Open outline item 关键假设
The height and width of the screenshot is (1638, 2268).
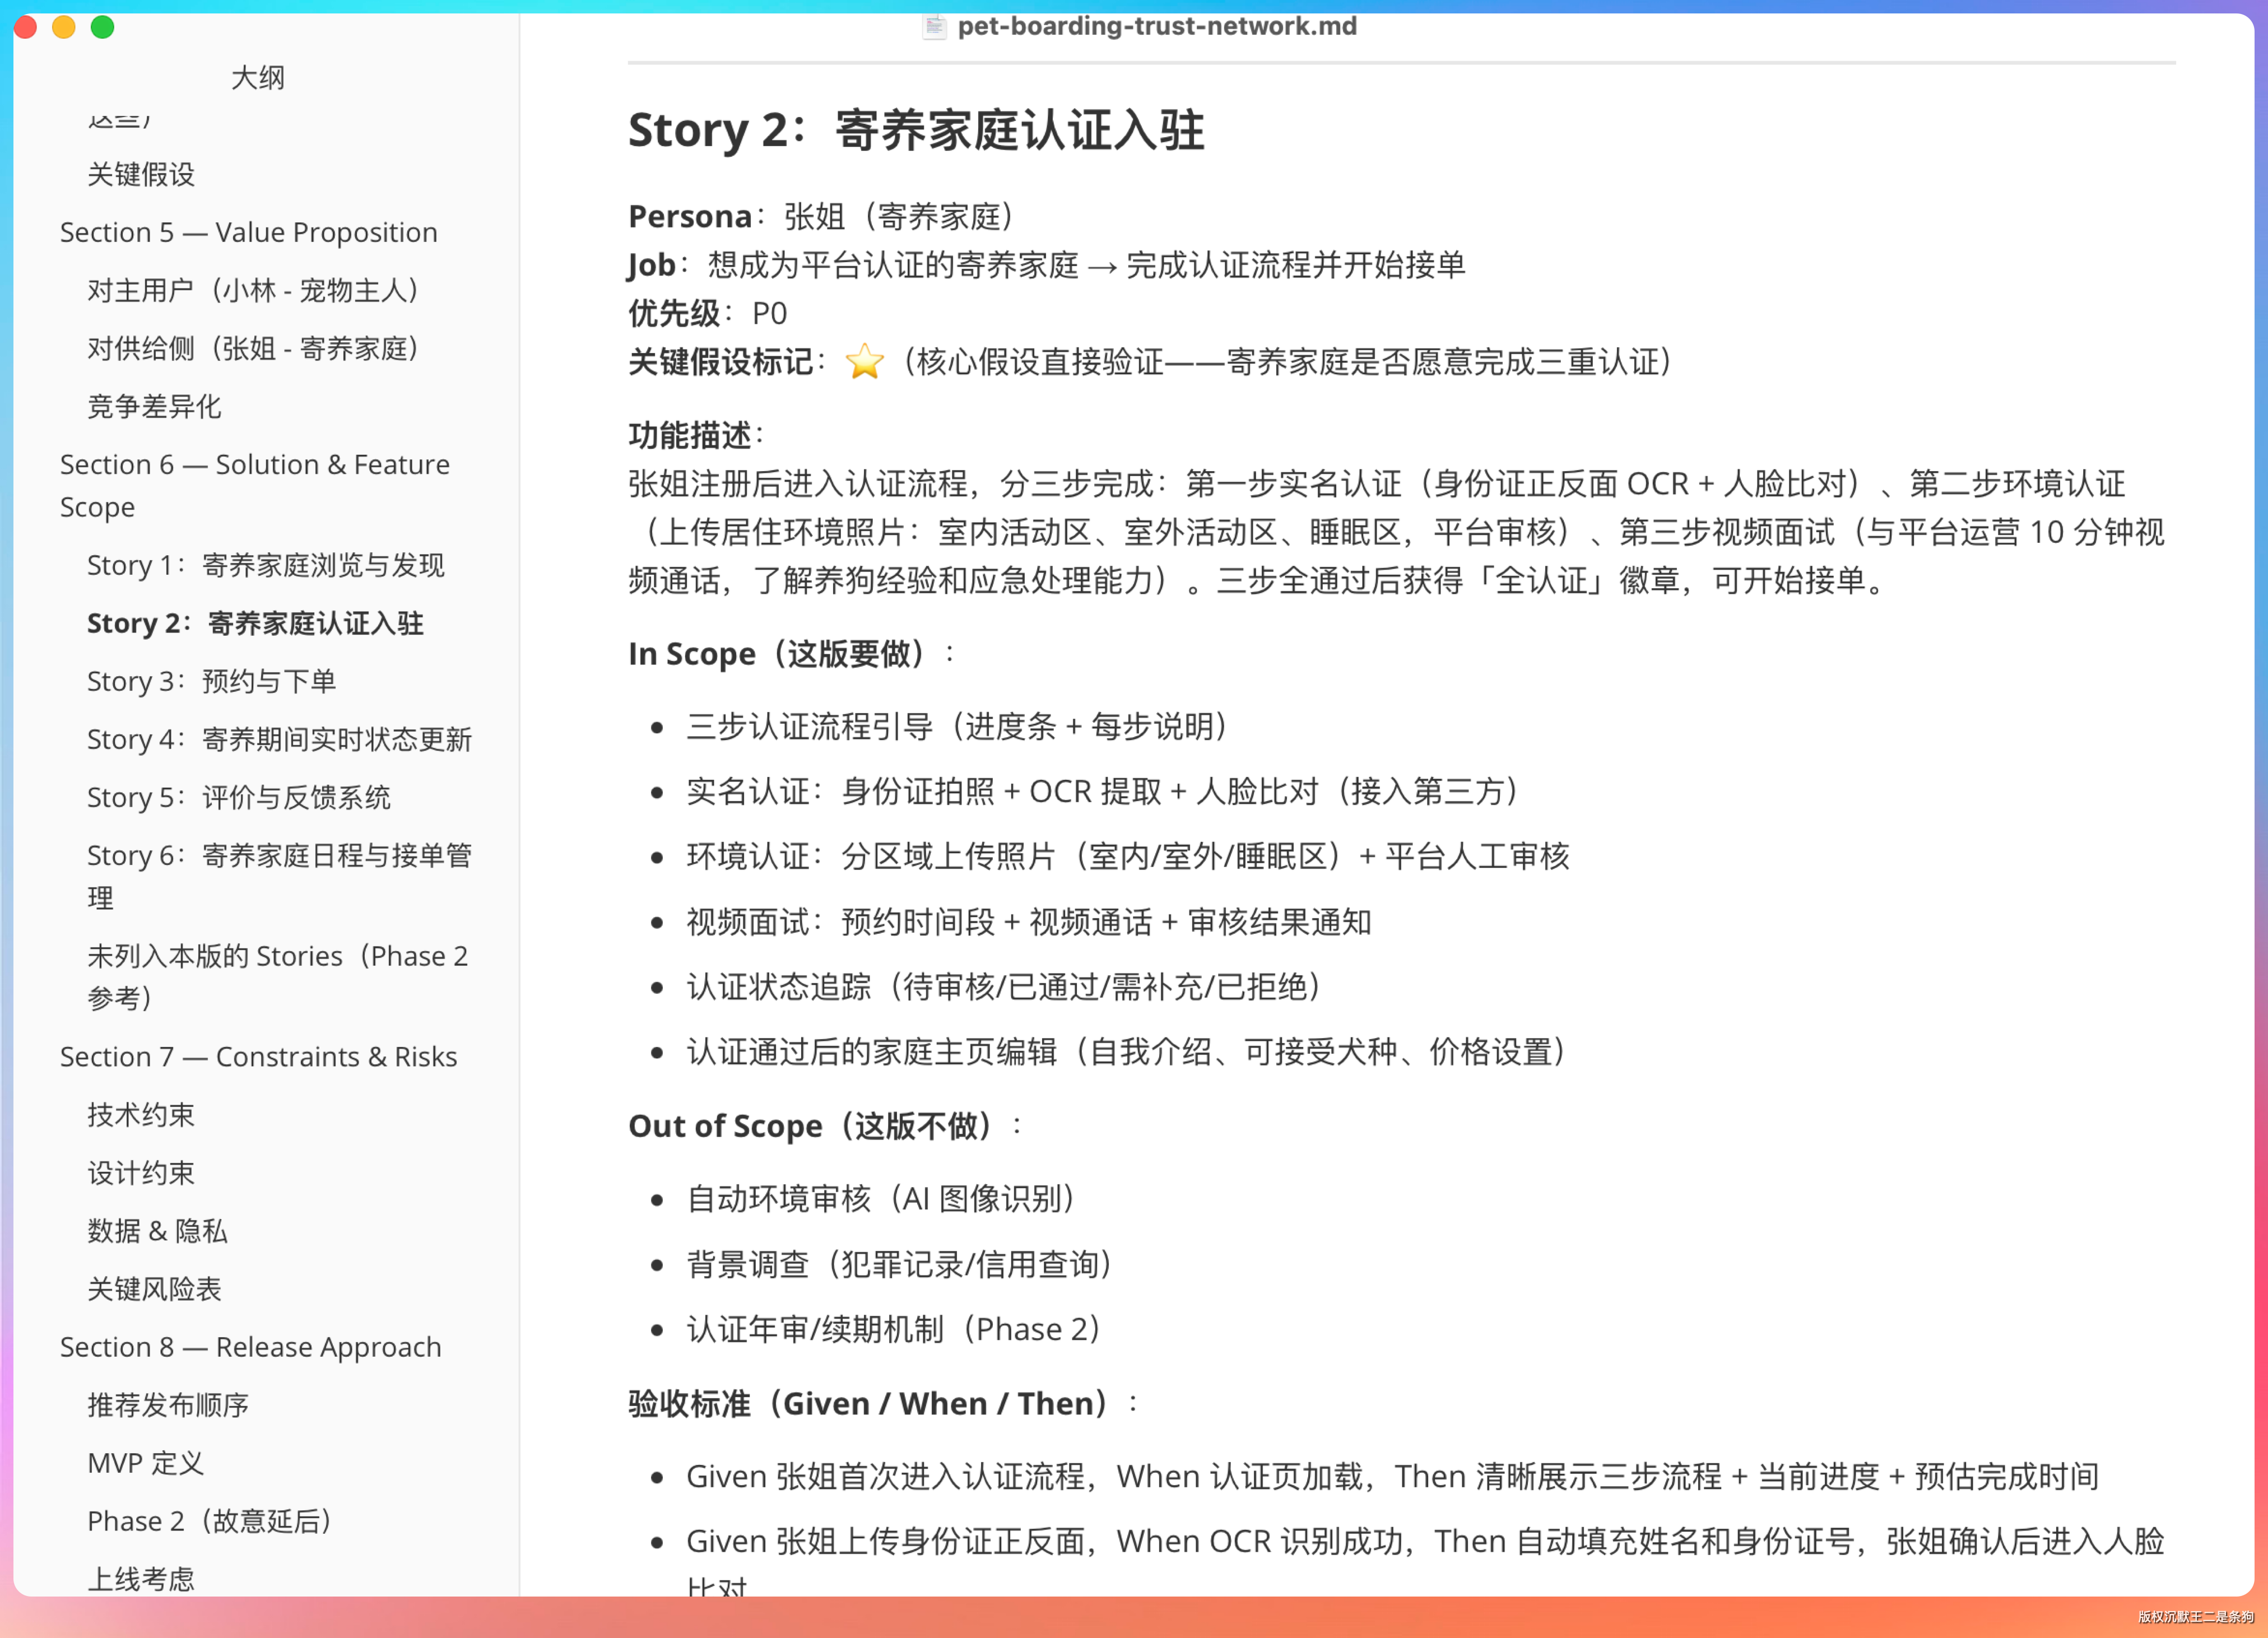(x=141, y=174)
